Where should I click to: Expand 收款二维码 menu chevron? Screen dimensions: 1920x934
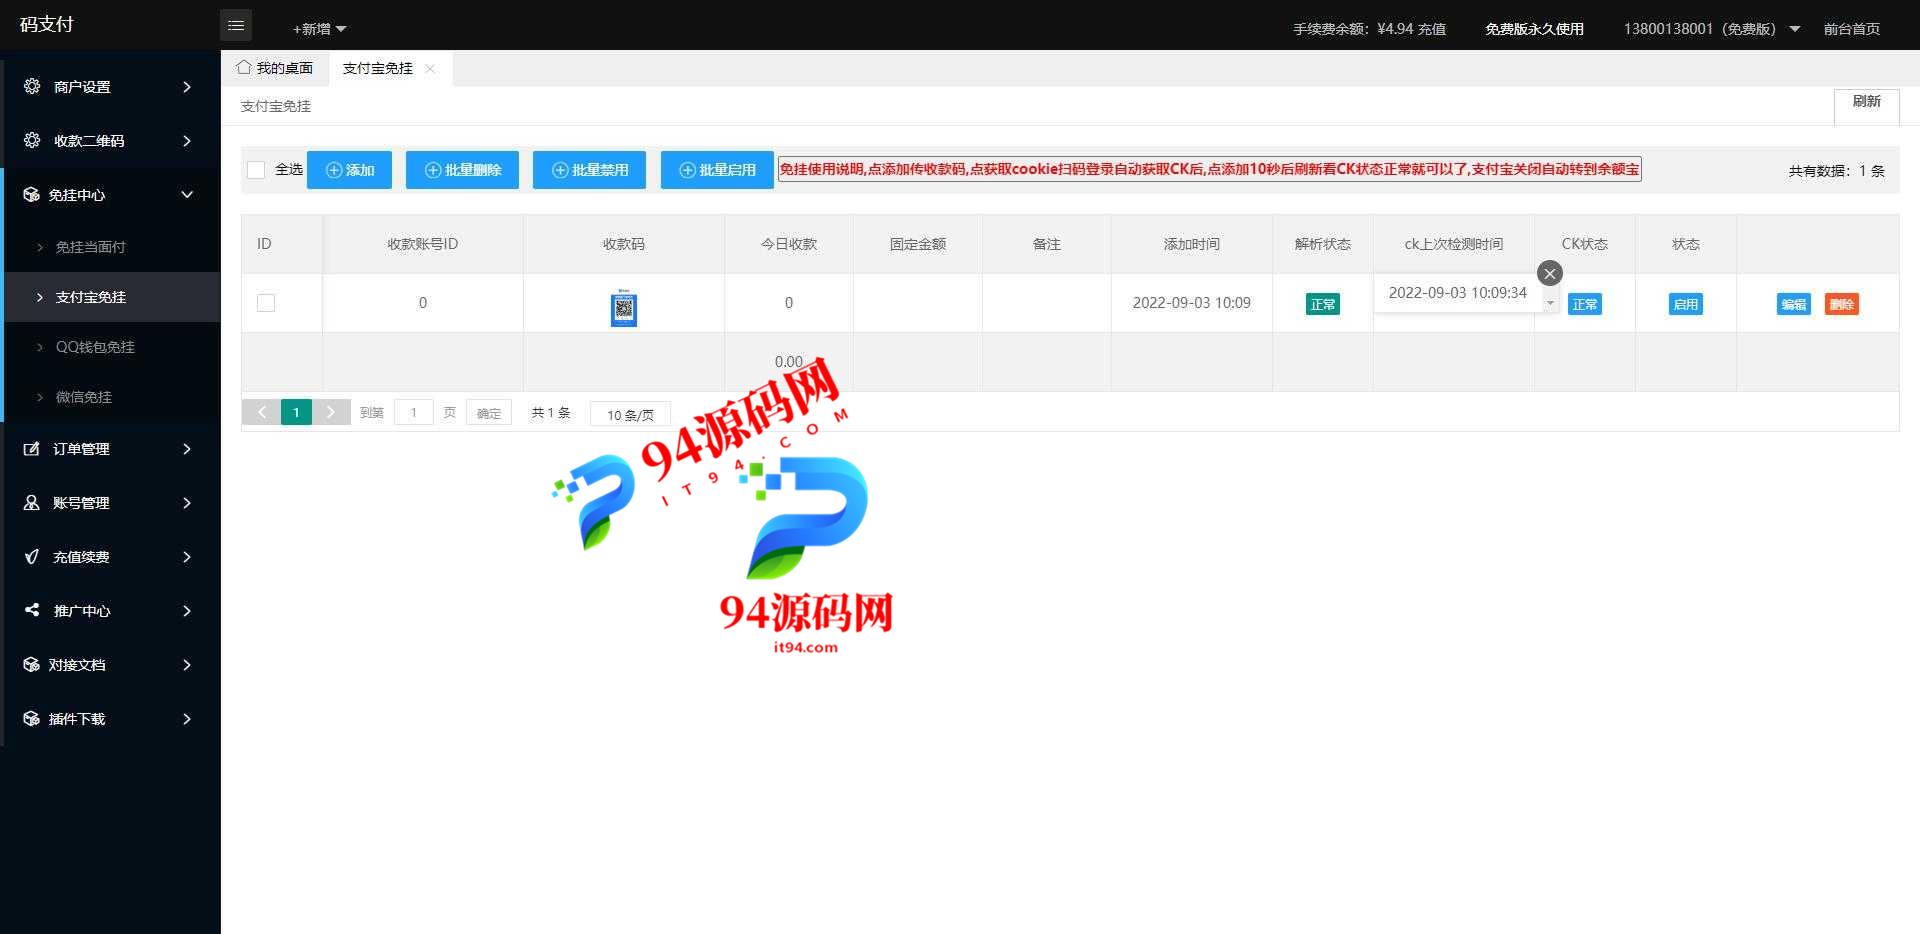click(x=187, y=141)
